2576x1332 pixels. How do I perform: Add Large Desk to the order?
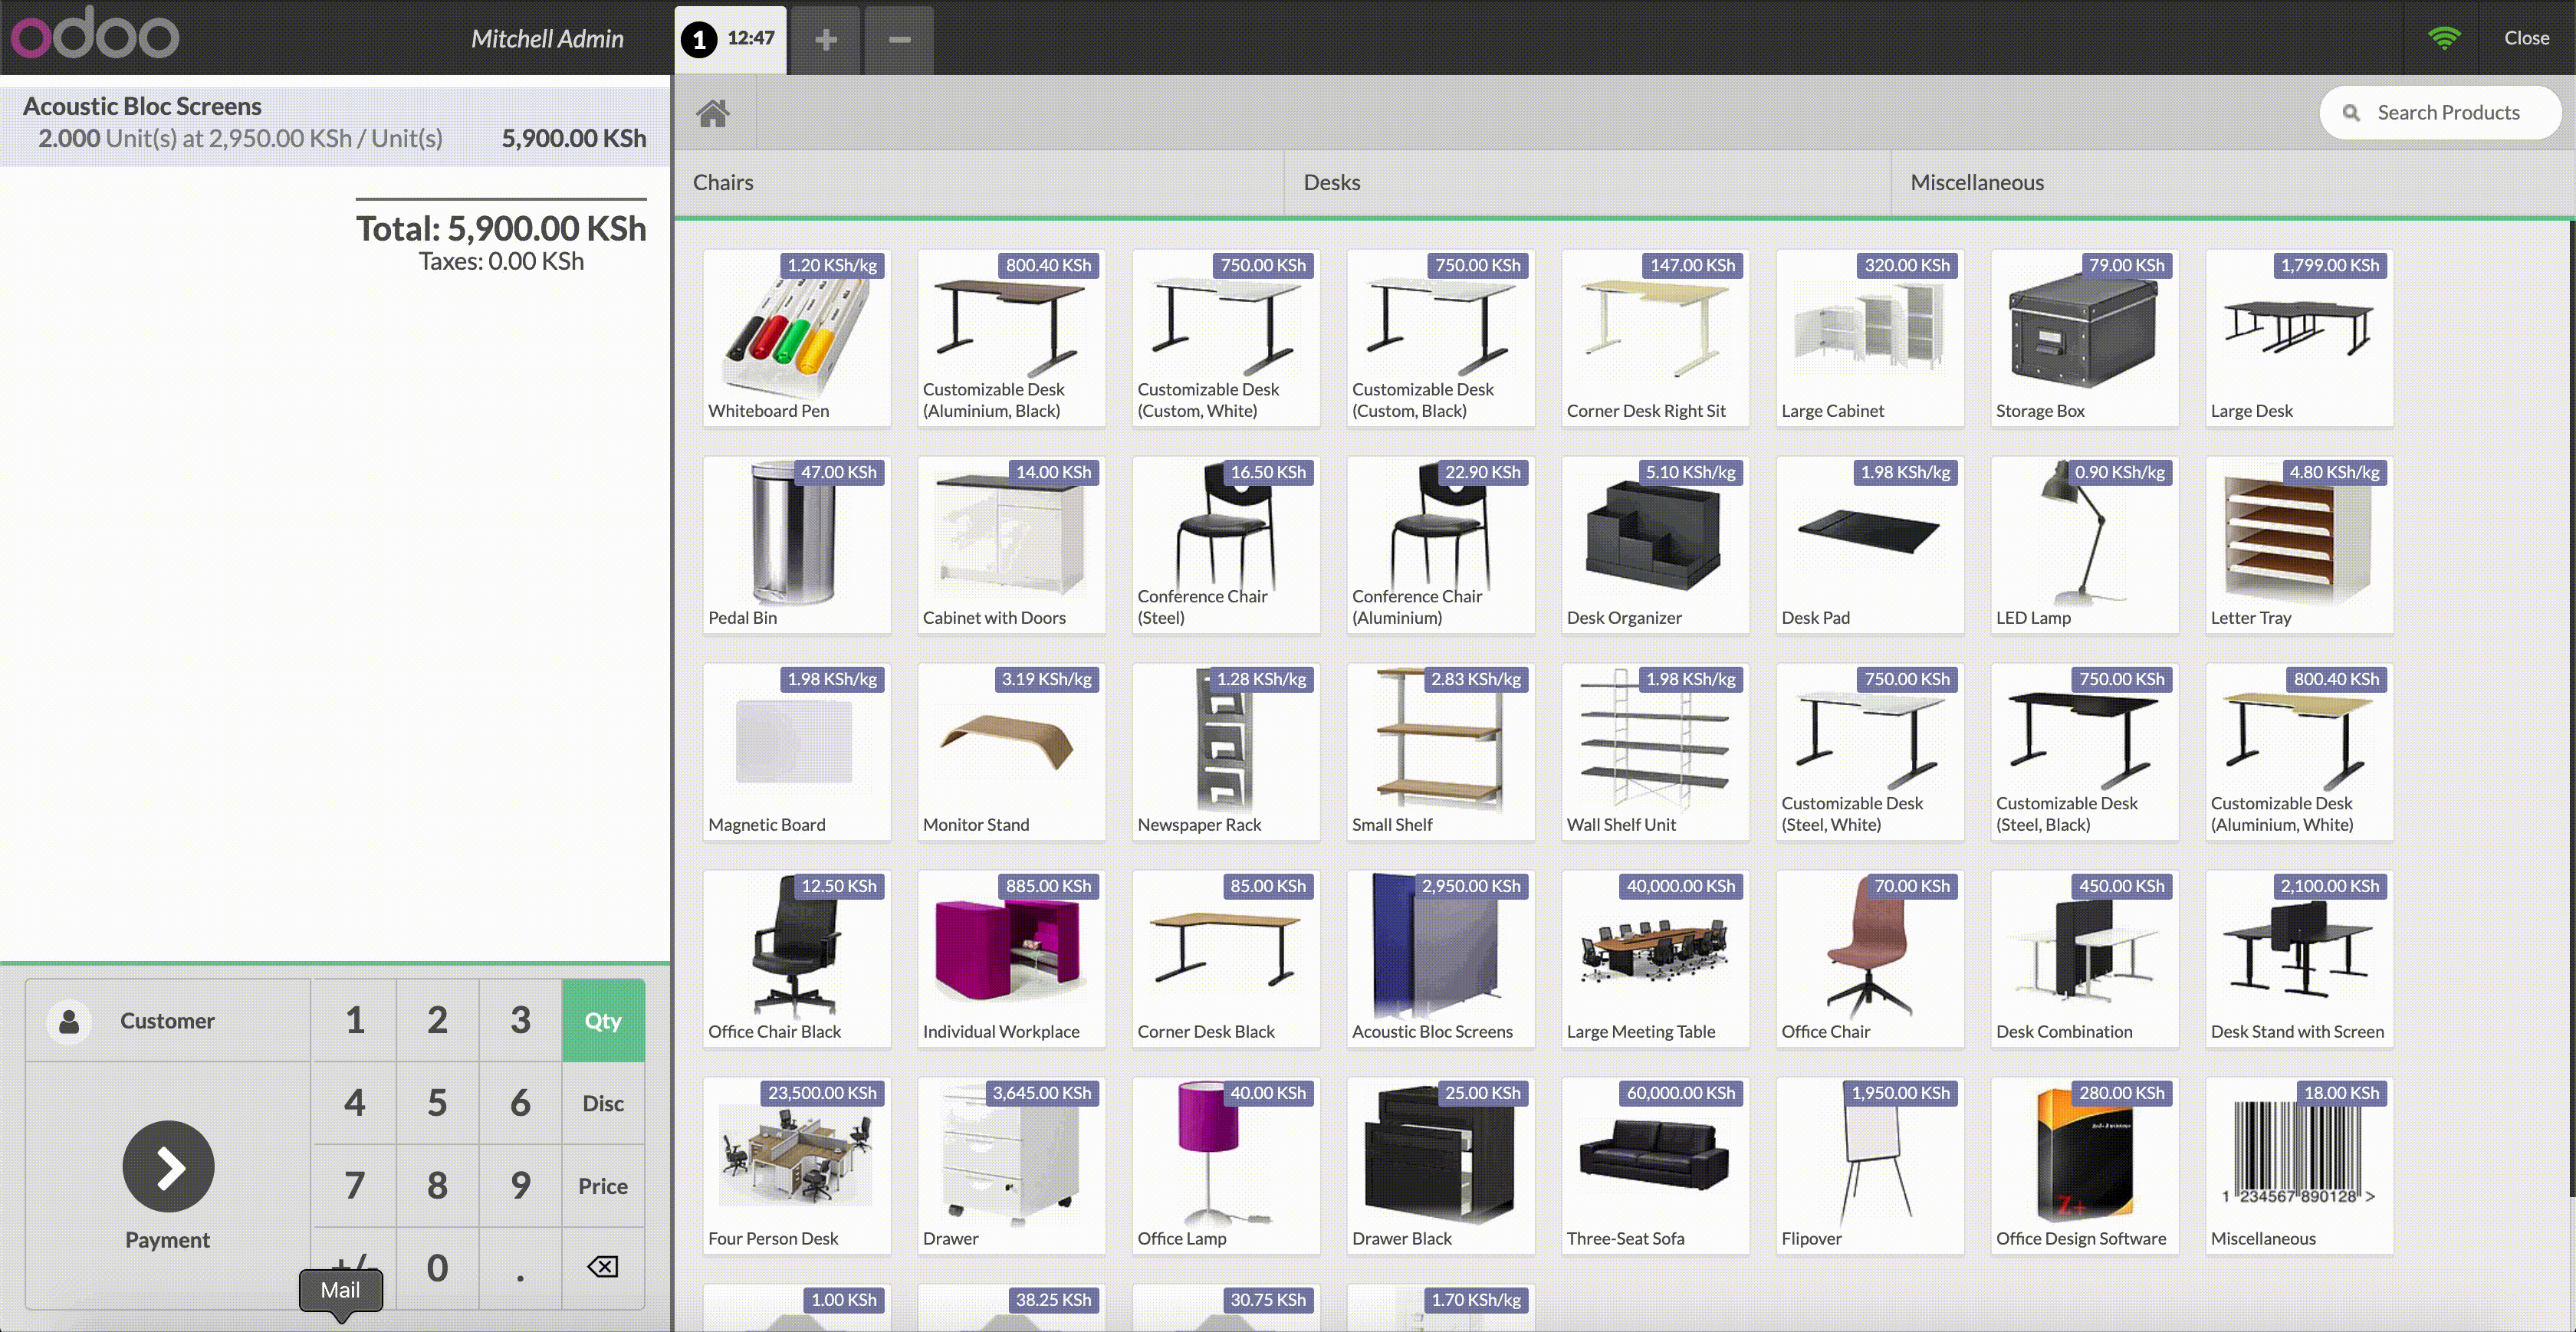2299,338
